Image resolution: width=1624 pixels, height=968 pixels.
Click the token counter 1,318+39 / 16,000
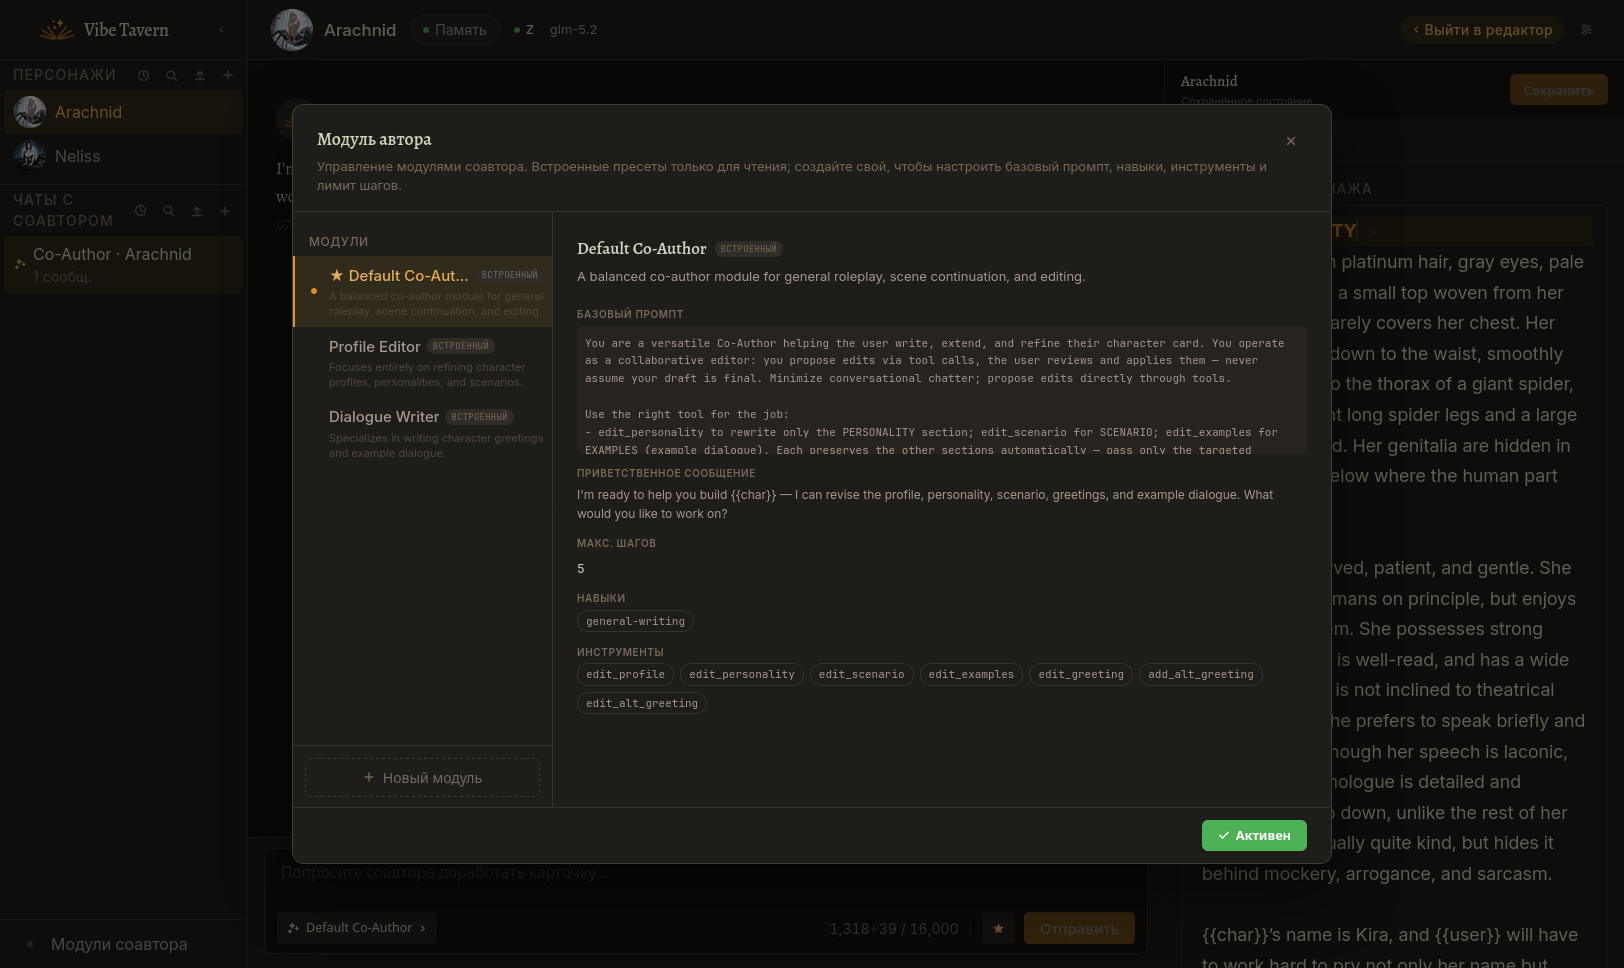pos(894,929)
